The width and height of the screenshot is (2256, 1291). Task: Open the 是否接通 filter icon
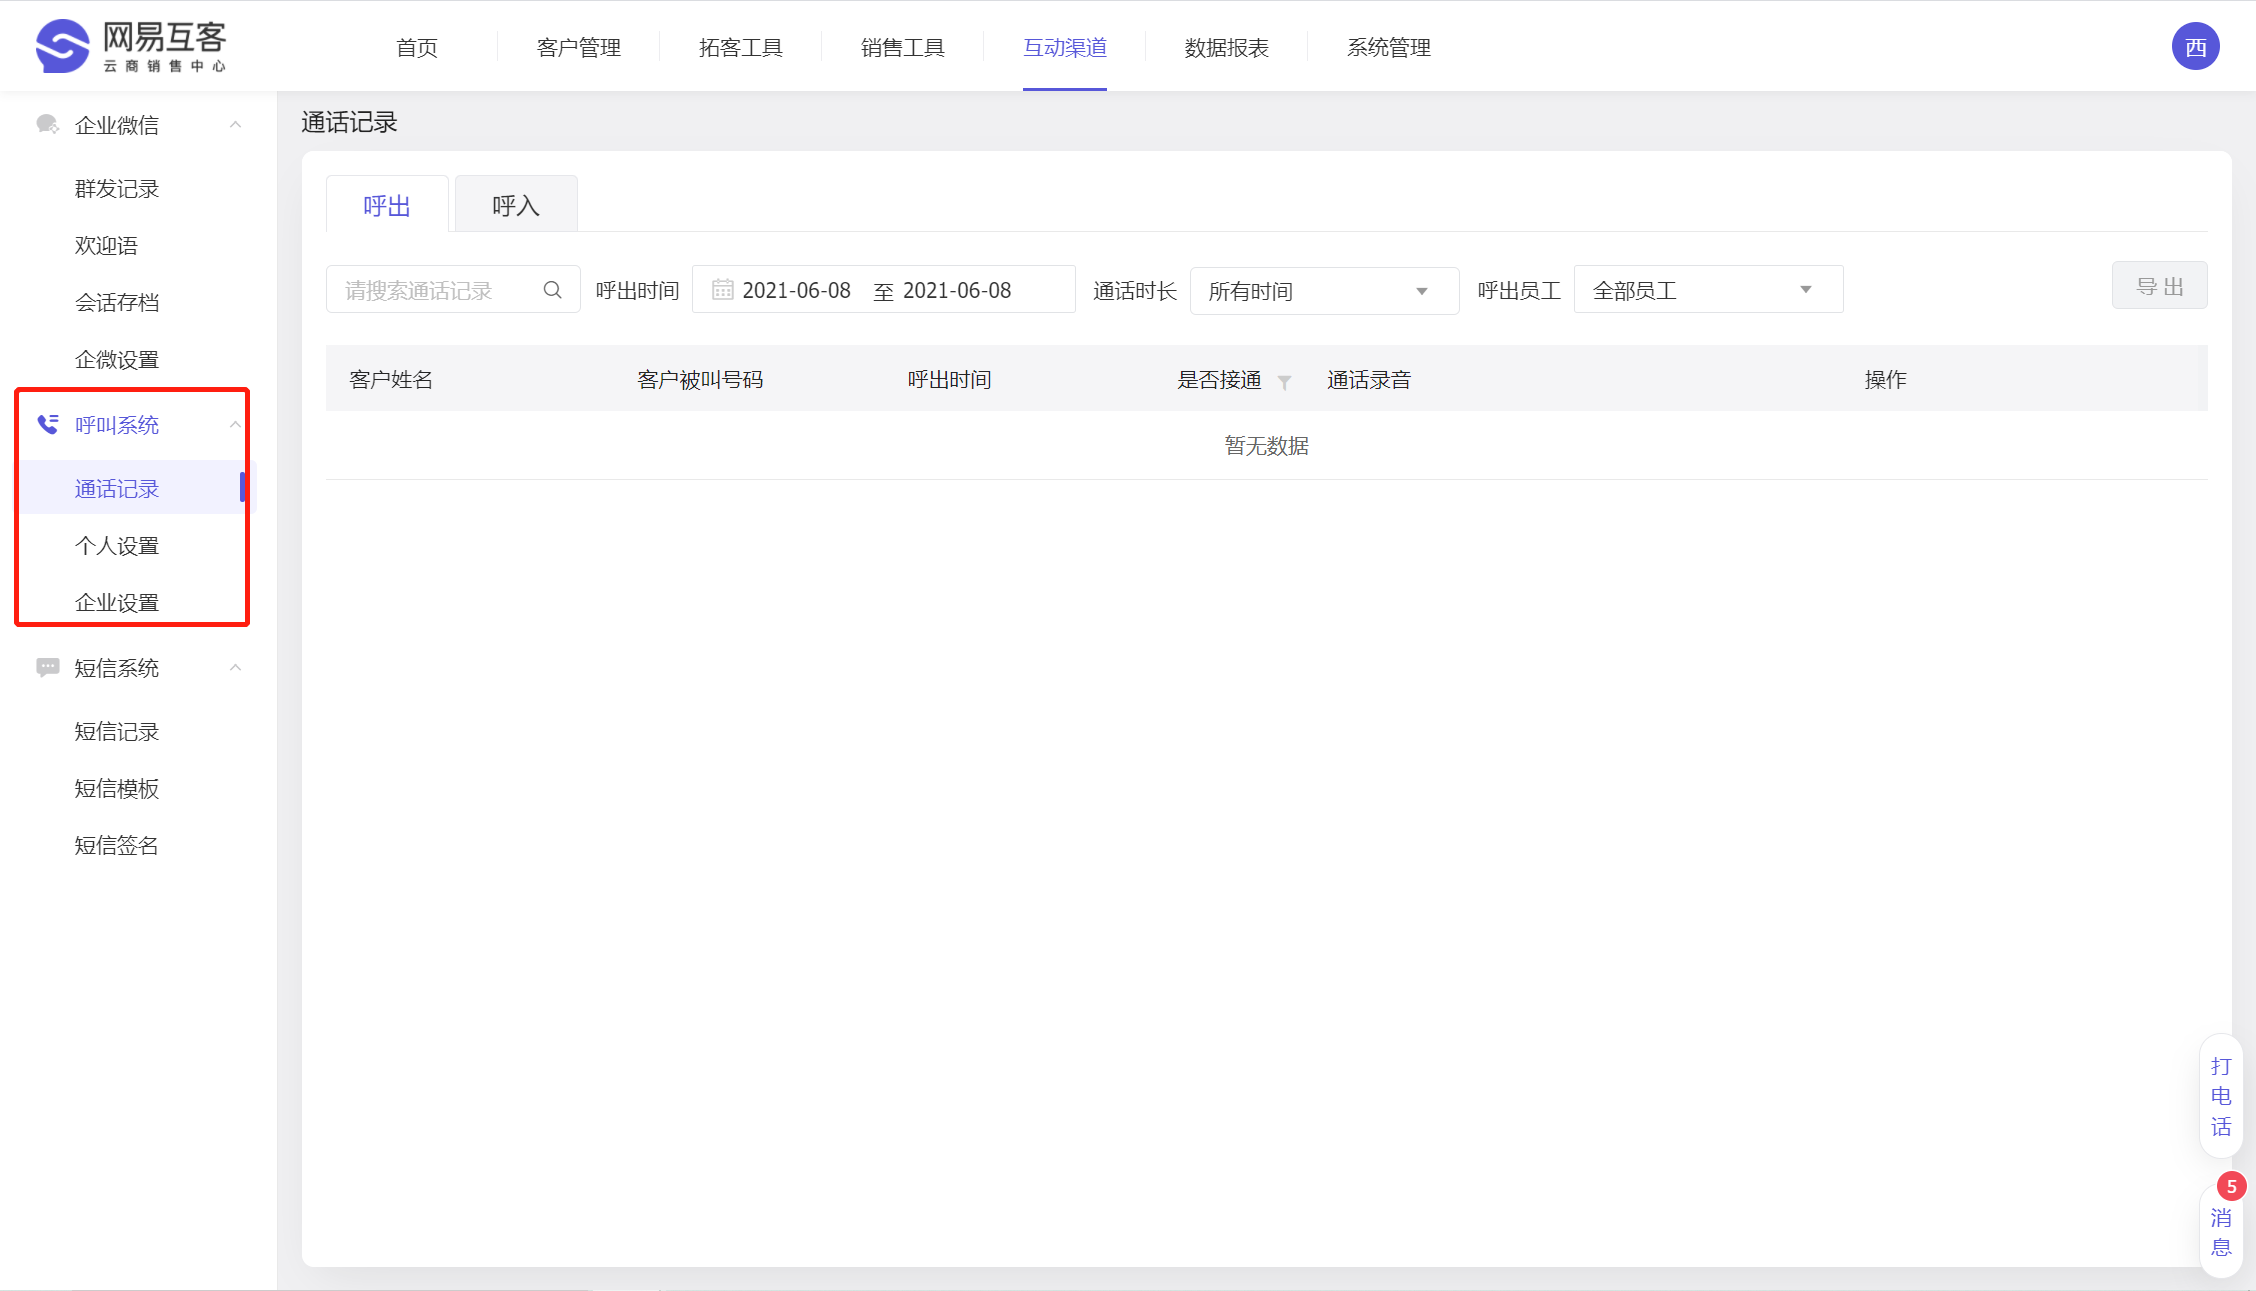point(1284,382)
